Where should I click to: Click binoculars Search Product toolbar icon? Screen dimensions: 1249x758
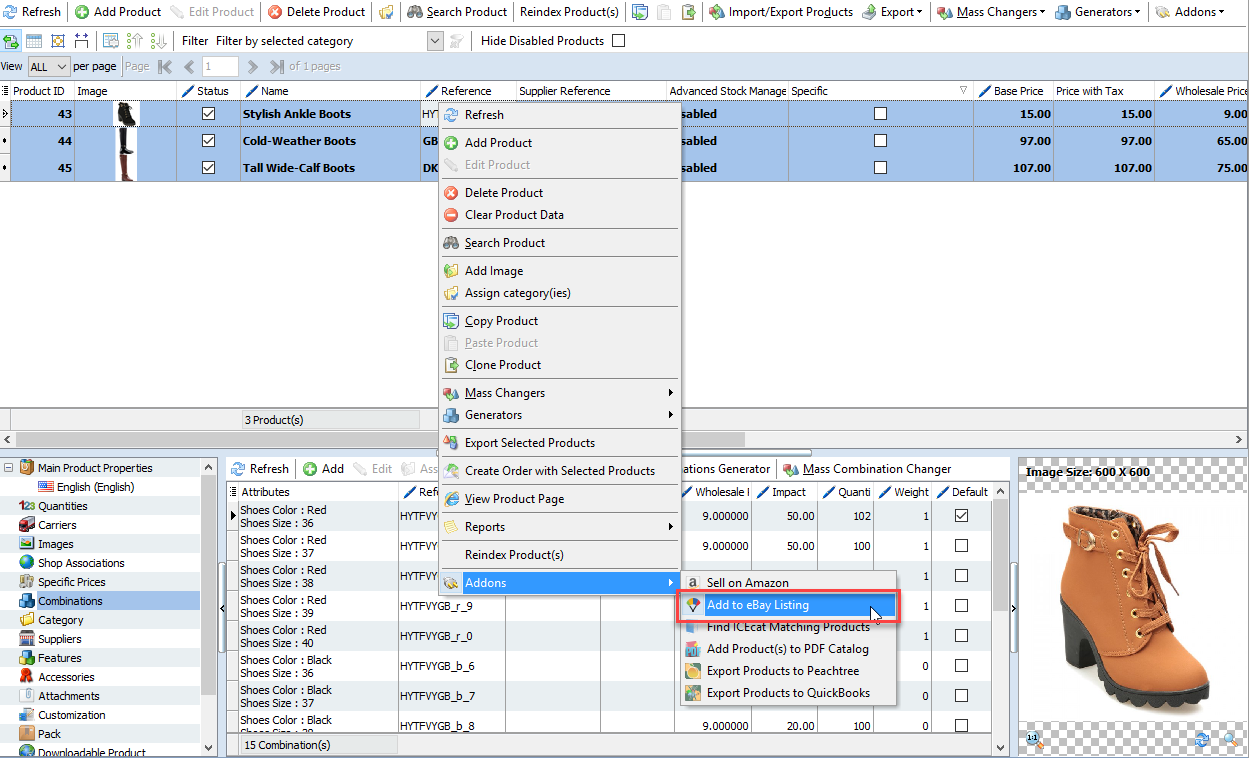[x=415, y=12]
